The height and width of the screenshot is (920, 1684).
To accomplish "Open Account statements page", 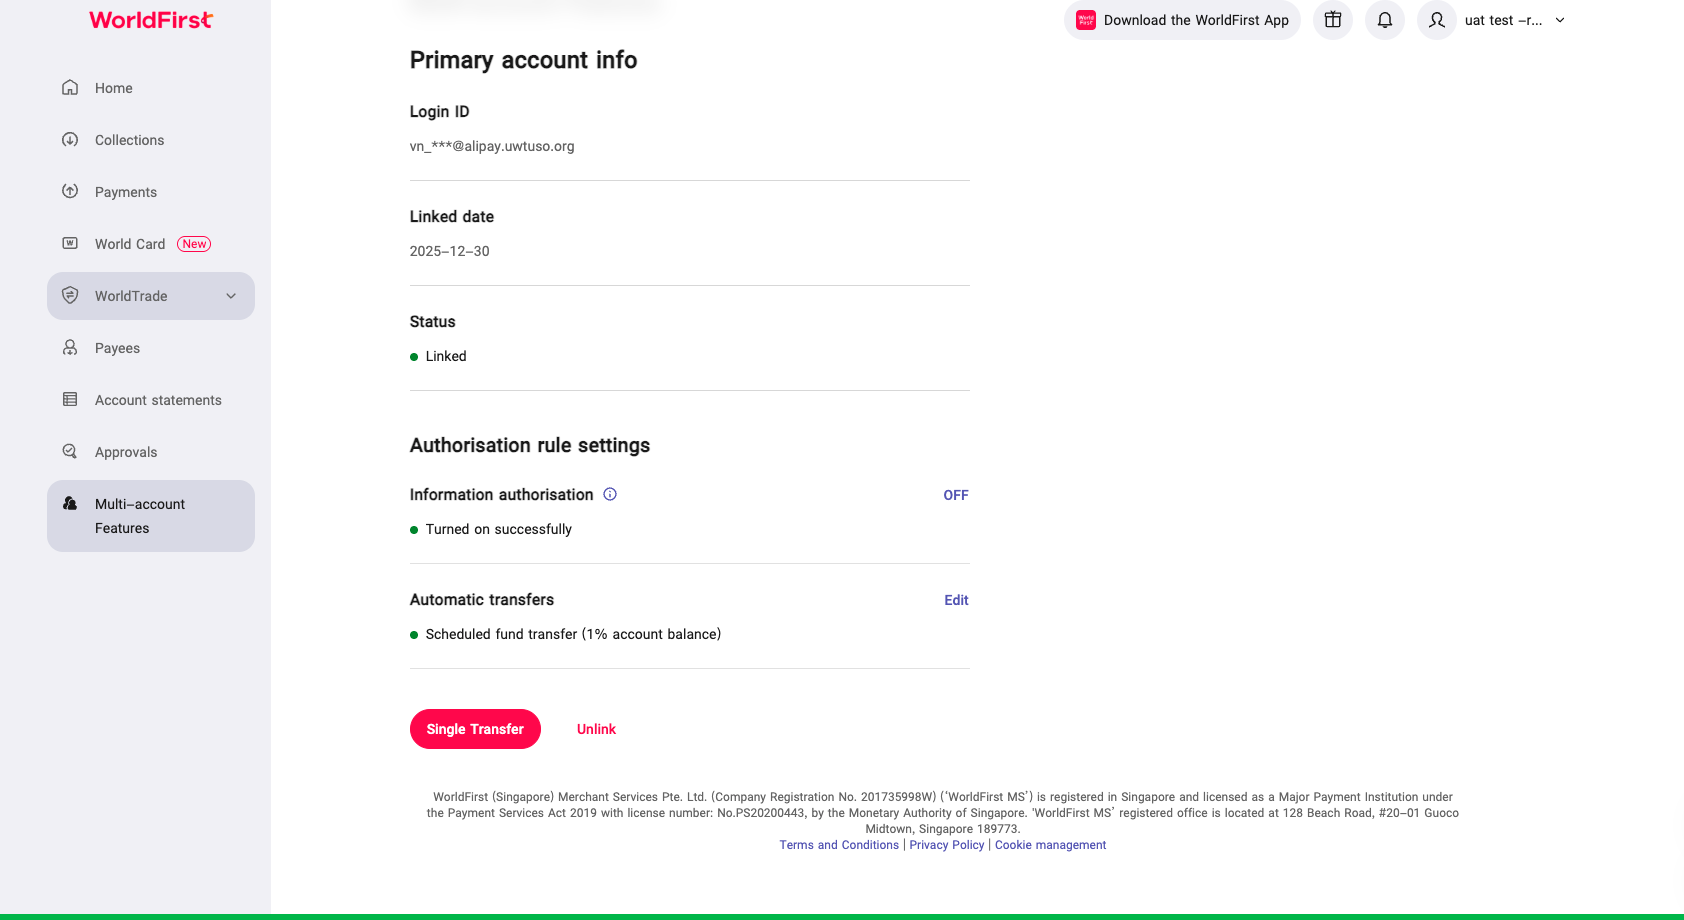I will pyautogui.click(x=158, y=400).
